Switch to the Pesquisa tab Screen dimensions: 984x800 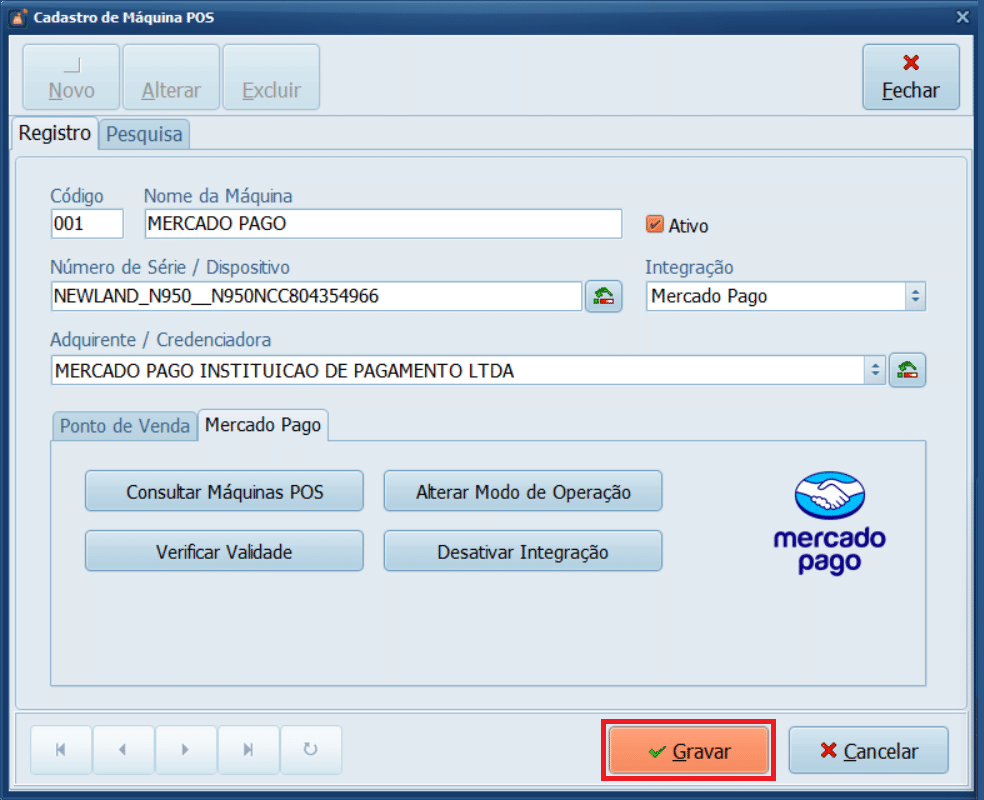(145, 134)
